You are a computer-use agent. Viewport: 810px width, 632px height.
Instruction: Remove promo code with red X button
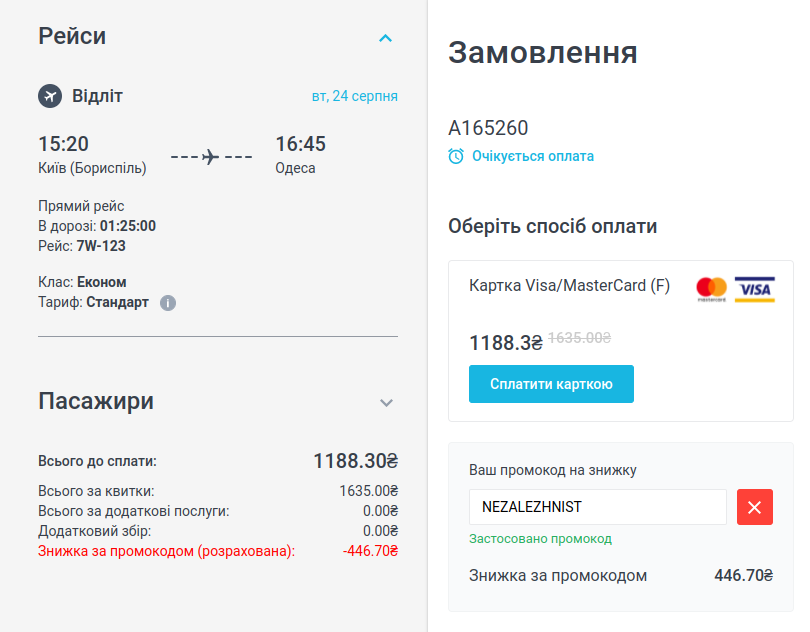755,507
